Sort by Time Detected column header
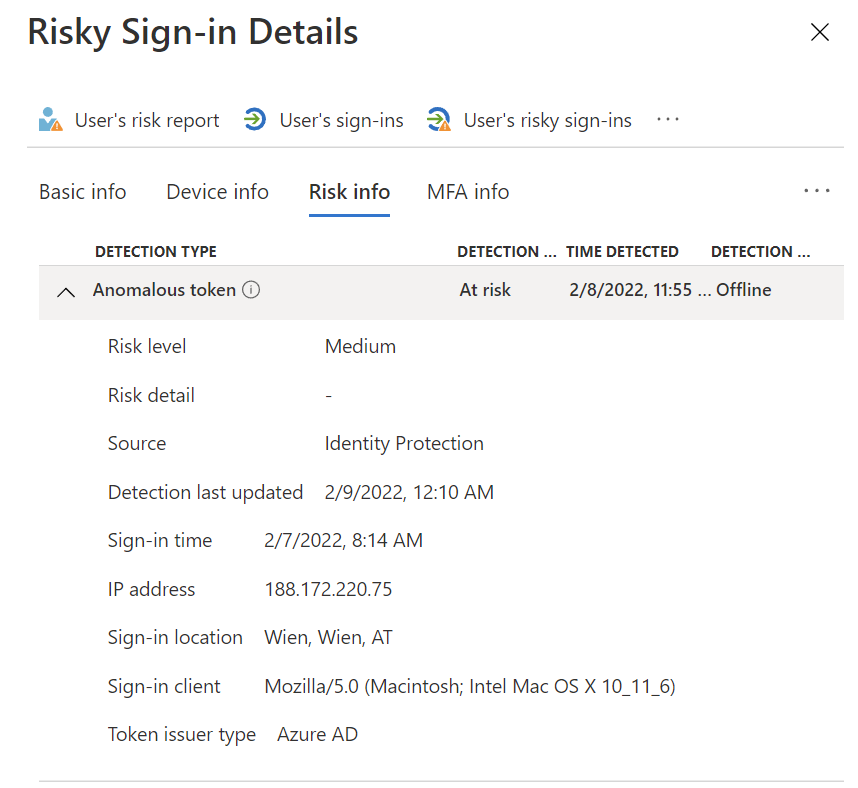The image size is (858, 788). (x=622, y=252)
